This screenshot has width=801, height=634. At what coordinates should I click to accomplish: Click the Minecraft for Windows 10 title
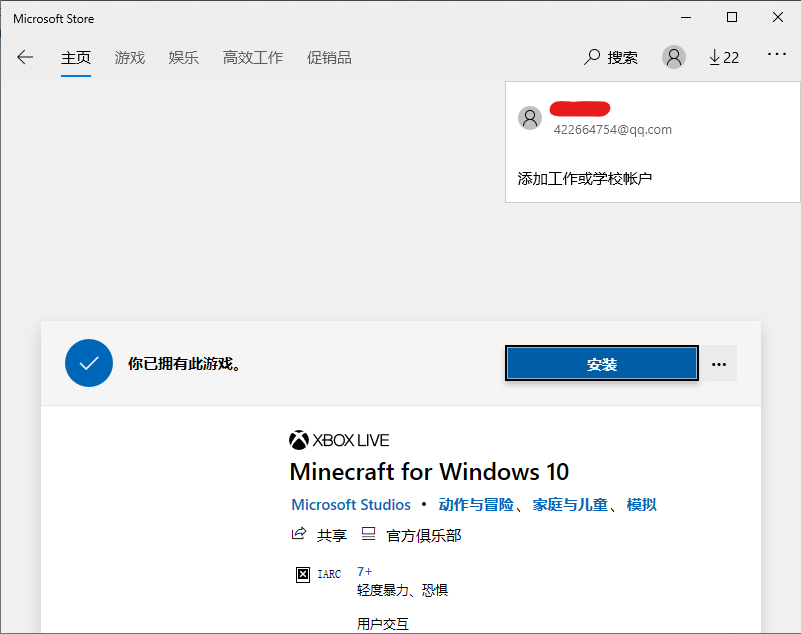429,472
